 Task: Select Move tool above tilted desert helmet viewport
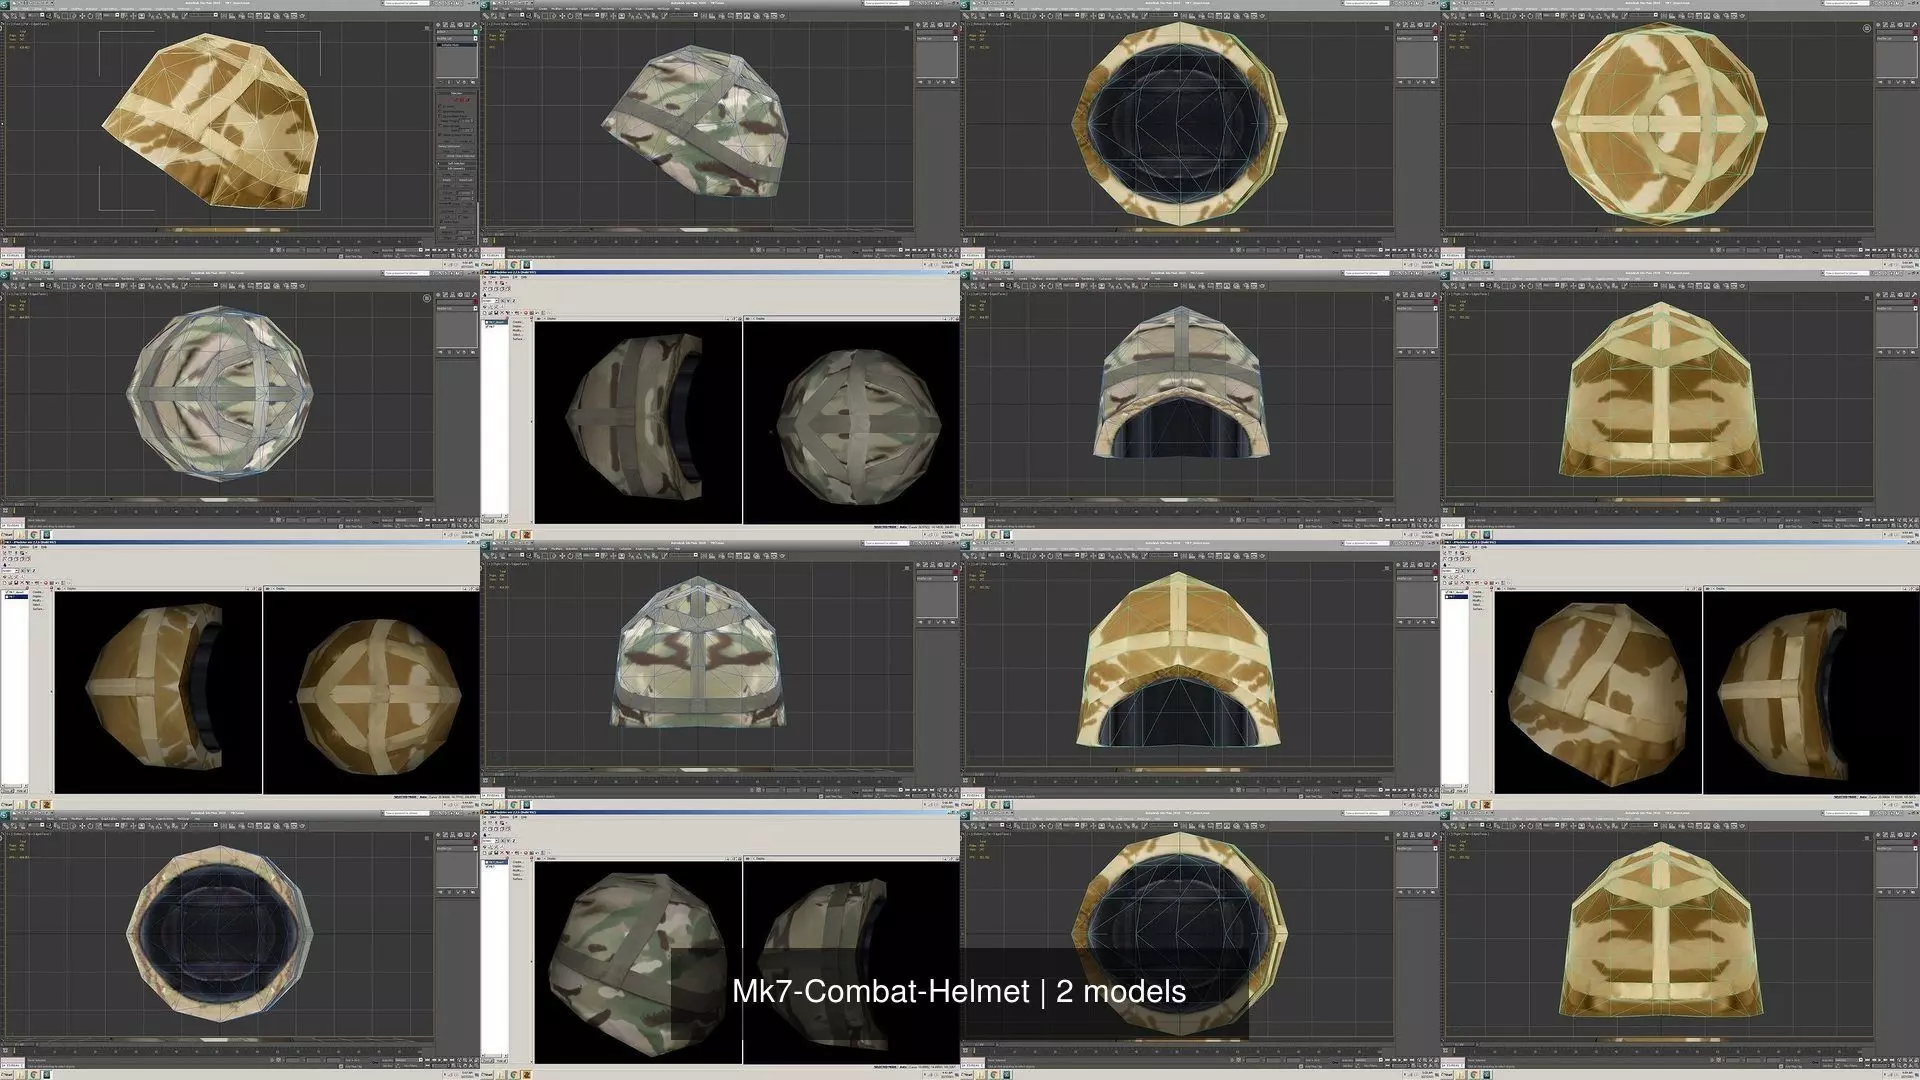pyautogui.click(x=82, y=16)
